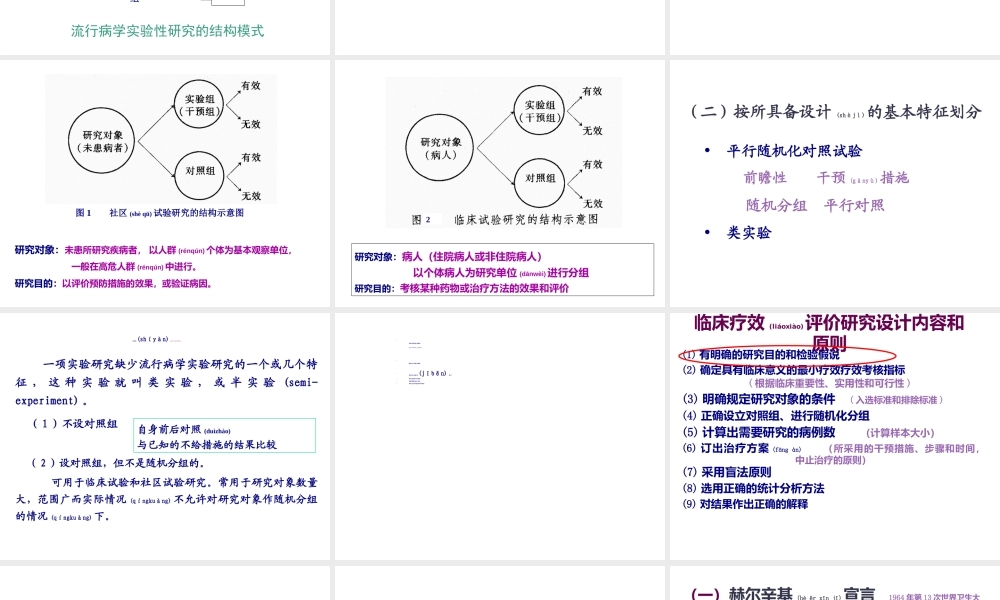Viewport: 1000px width, 600px height.
Task: Click the 实验组(干预组) circle in Figure 1
Action: coord(197,106)
